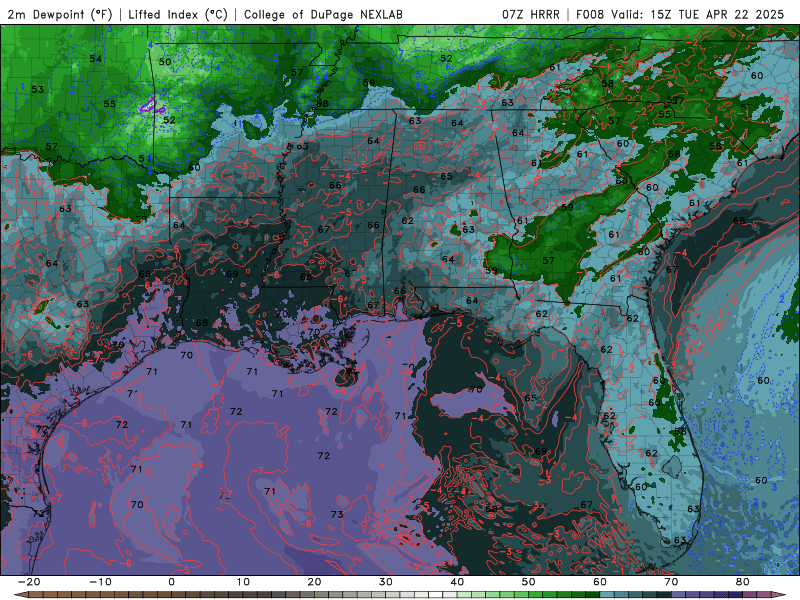Click the 53 dewpoint value on the map
Screen dimensions: 800x600
(37, 89)
